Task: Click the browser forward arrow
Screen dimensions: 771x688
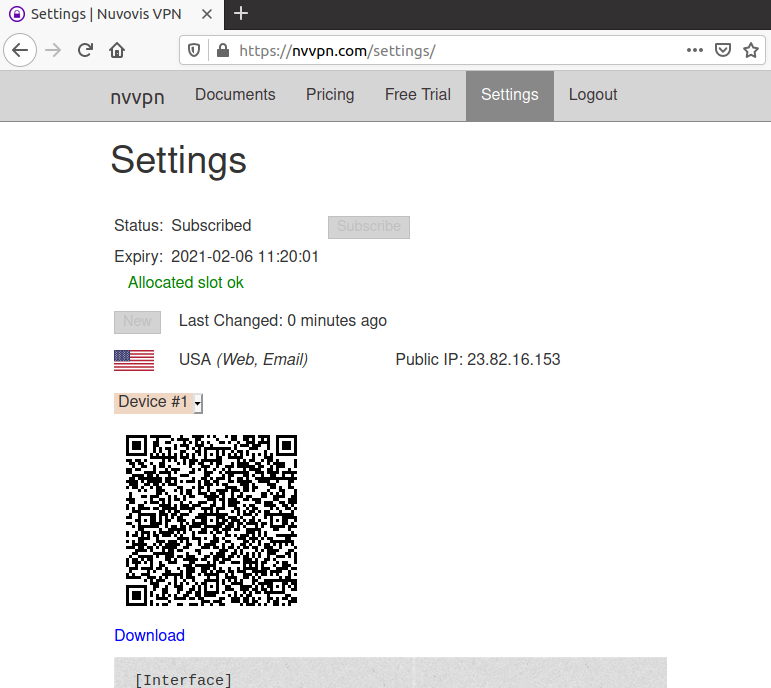Action: 53,50
